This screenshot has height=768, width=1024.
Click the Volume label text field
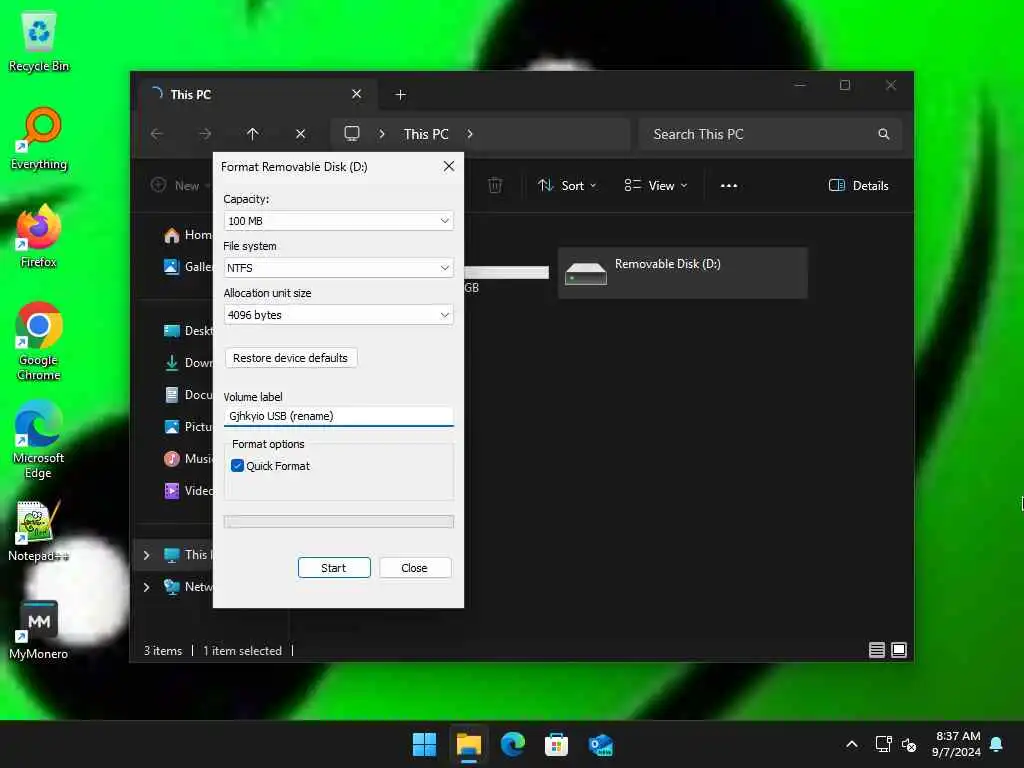coord(338,416)
